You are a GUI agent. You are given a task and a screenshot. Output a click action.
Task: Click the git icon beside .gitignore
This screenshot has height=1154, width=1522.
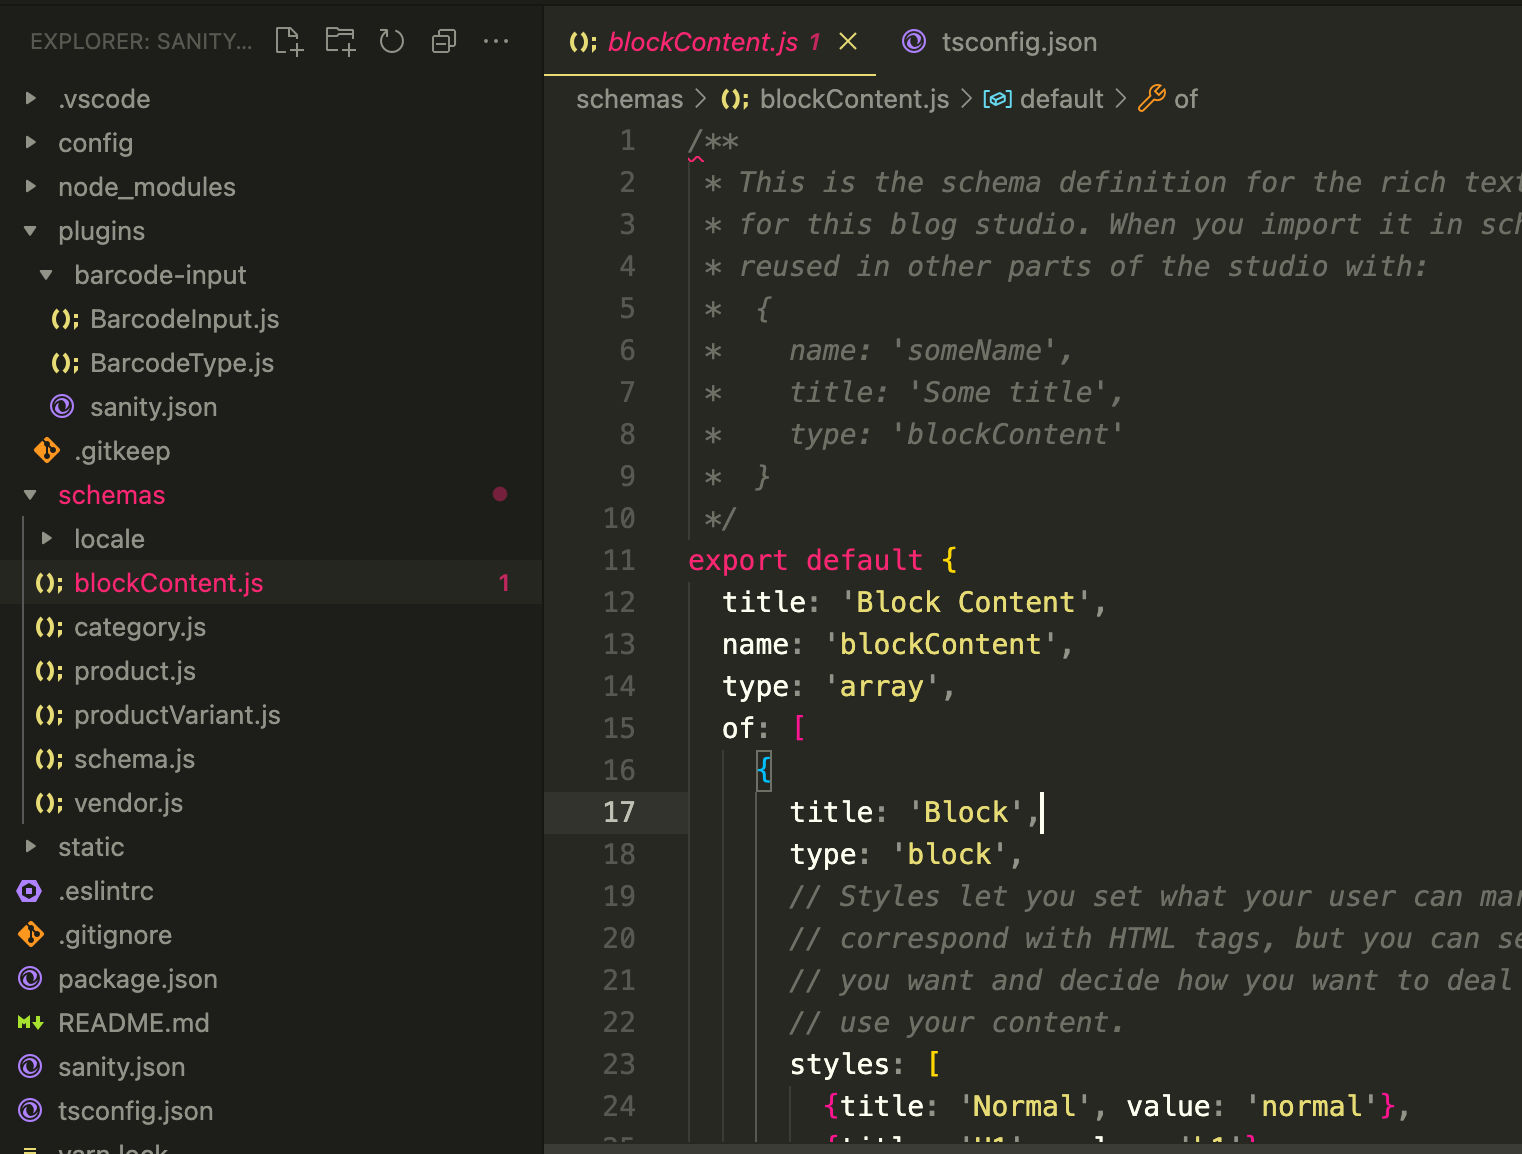31,935
